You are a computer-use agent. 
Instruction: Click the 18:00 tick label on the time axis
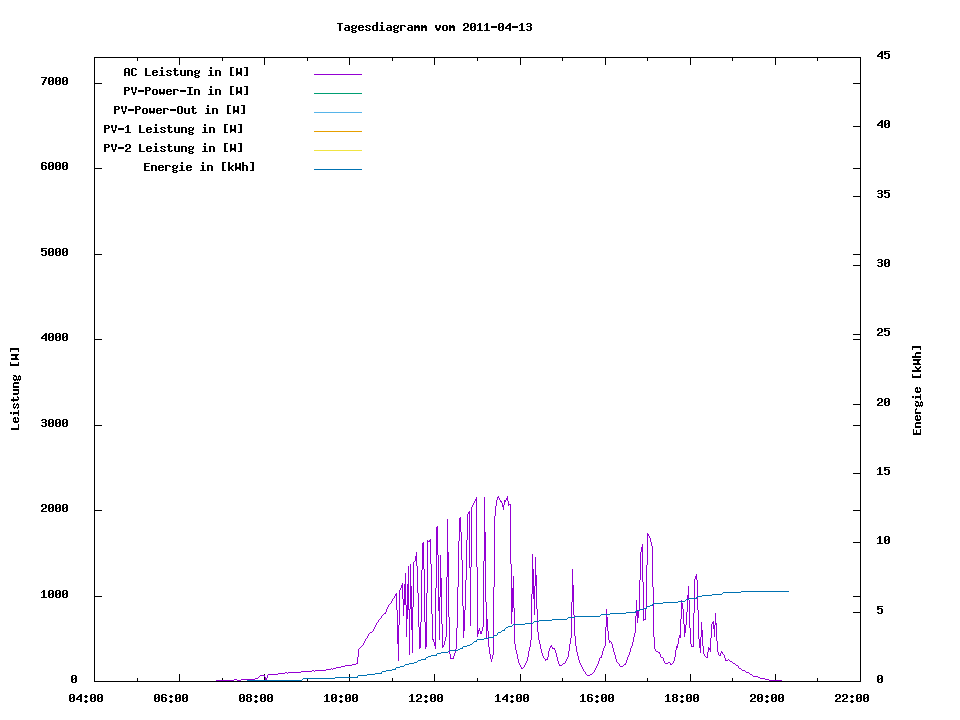(x=682, y=698)
